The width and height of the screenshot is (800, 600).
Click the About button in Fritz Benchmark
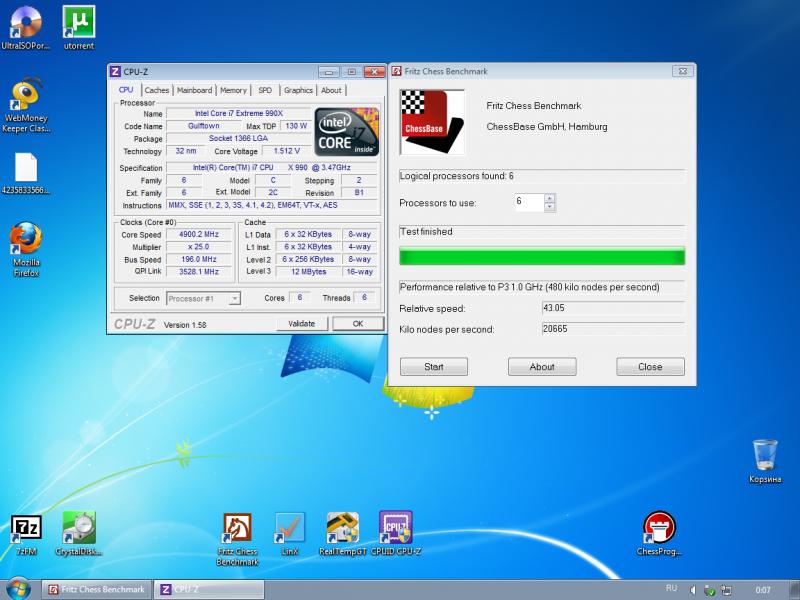(x=542, y=367)
